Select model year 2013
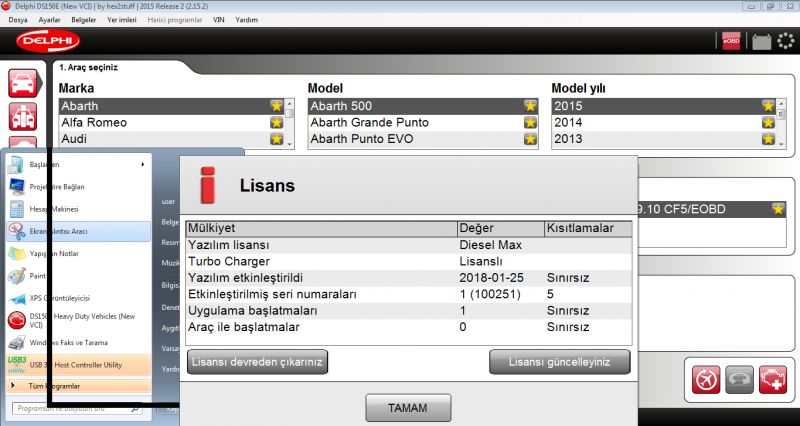The width and height of the screenshot is (800, 426). [664, 139]
